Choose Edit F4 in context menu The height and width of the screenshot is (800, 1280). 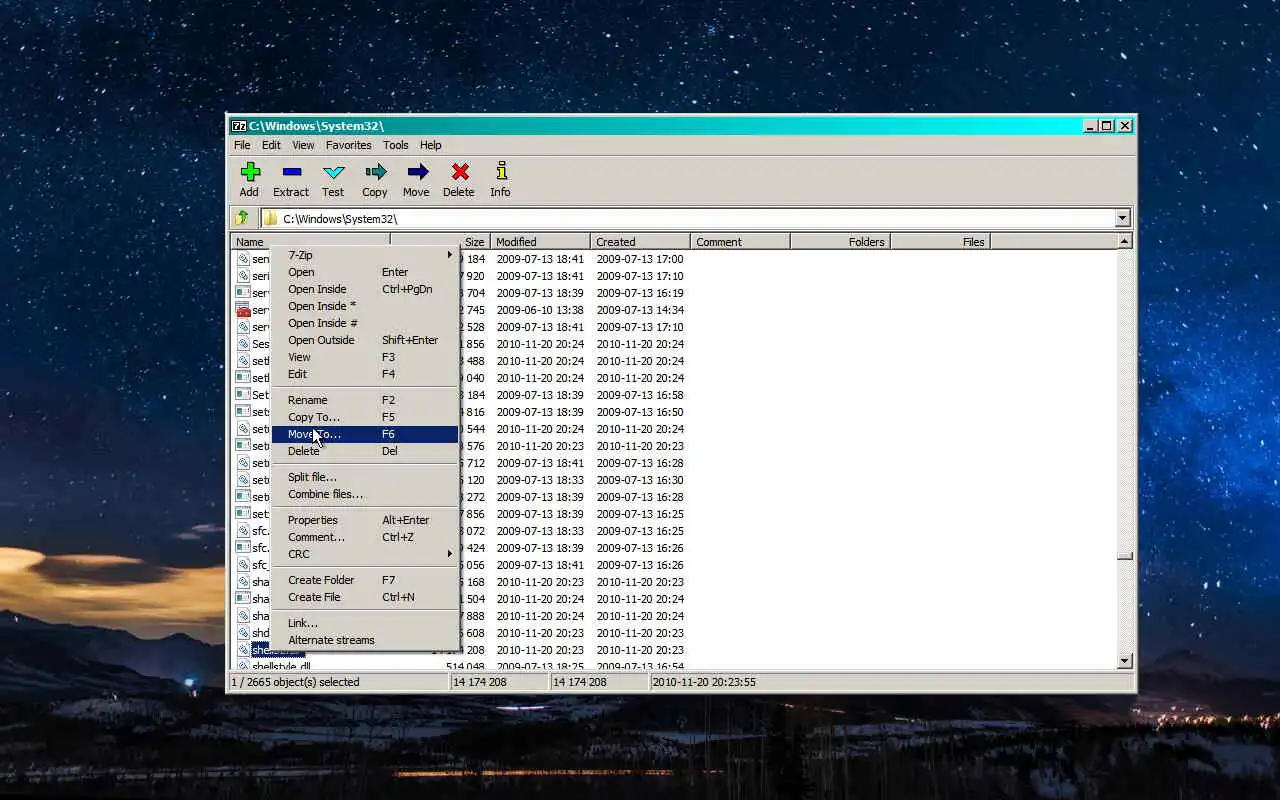tap(365, 374)
